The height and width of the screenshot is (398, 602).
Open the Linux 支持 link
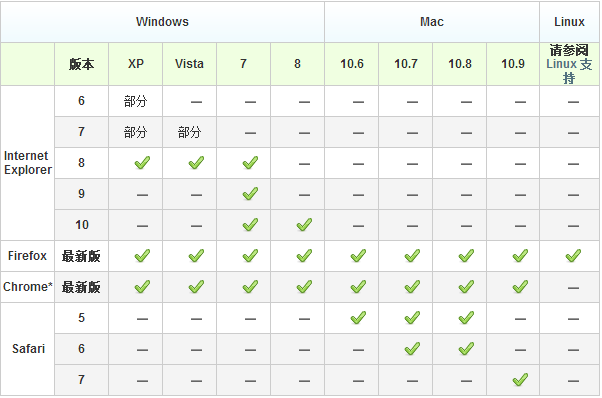click(569, 71)
